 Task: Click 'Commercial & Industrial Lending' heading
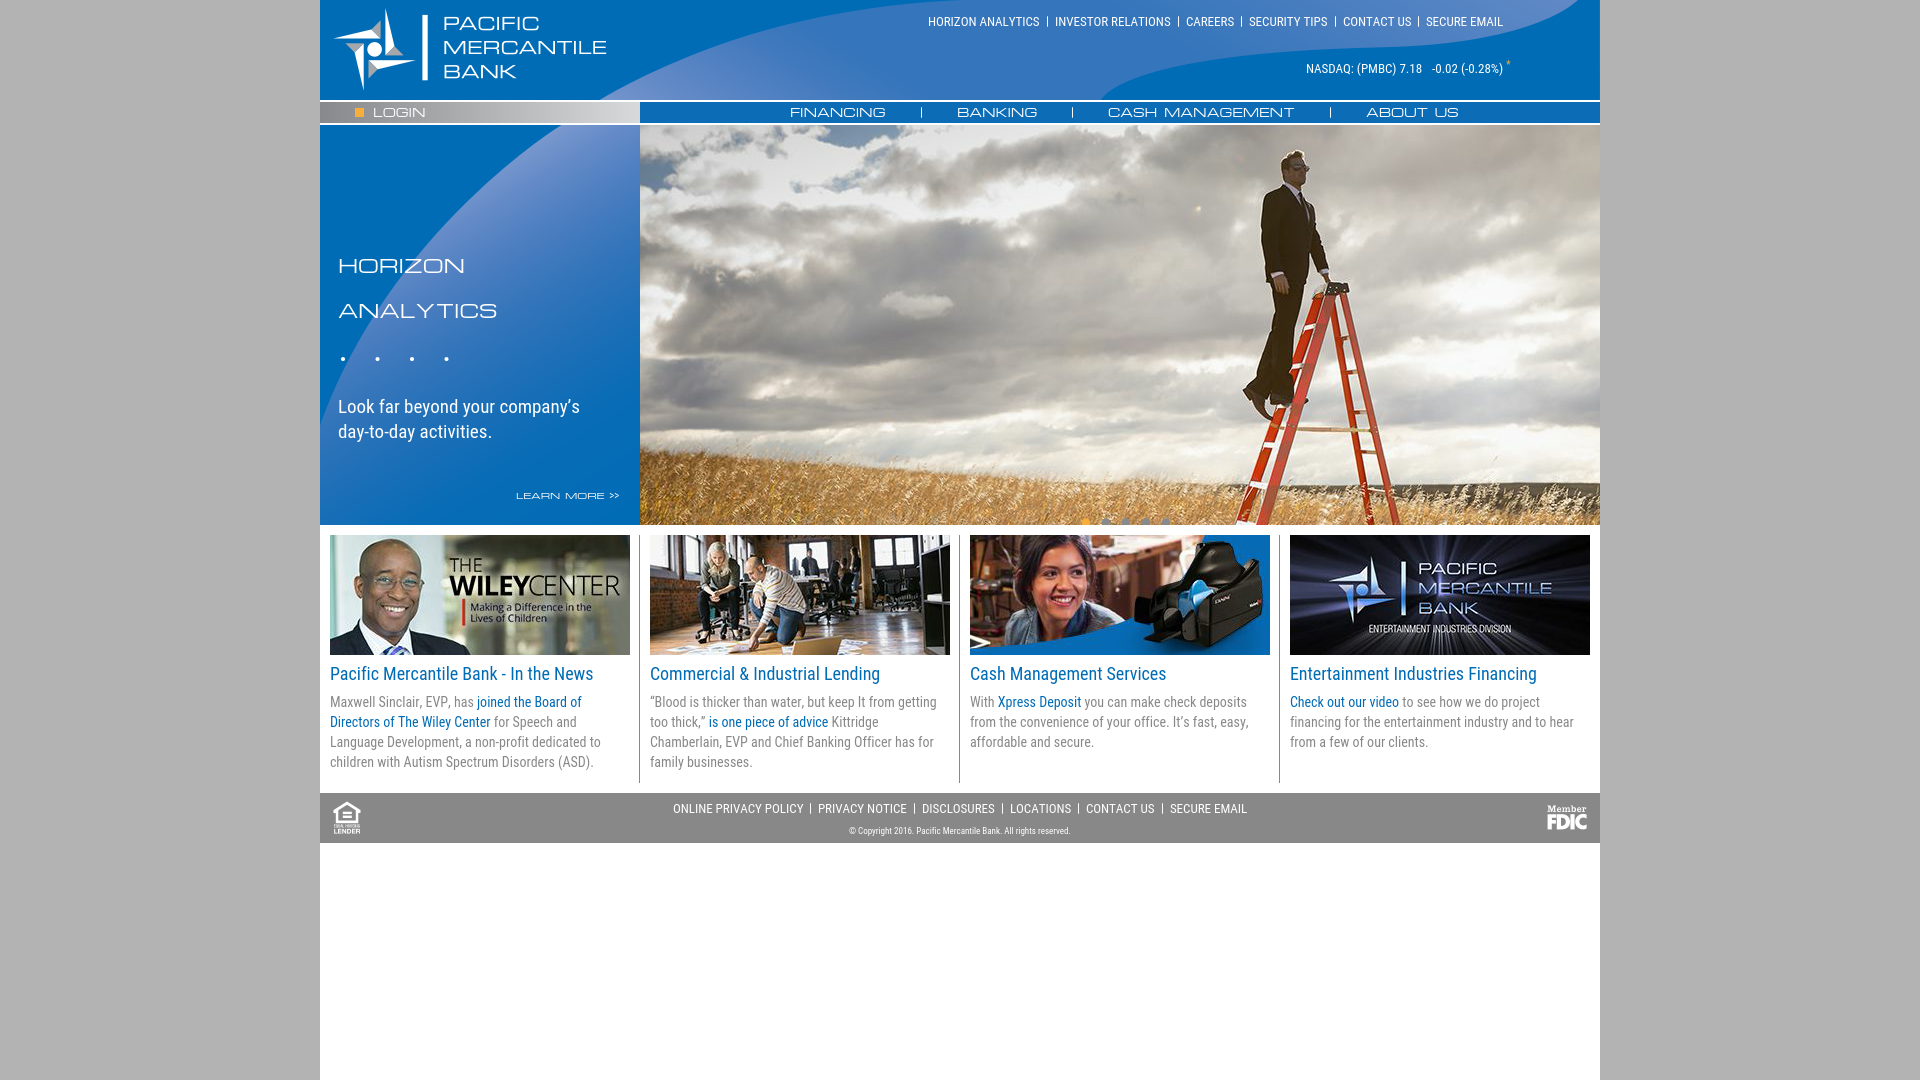[x=765, y=674]
